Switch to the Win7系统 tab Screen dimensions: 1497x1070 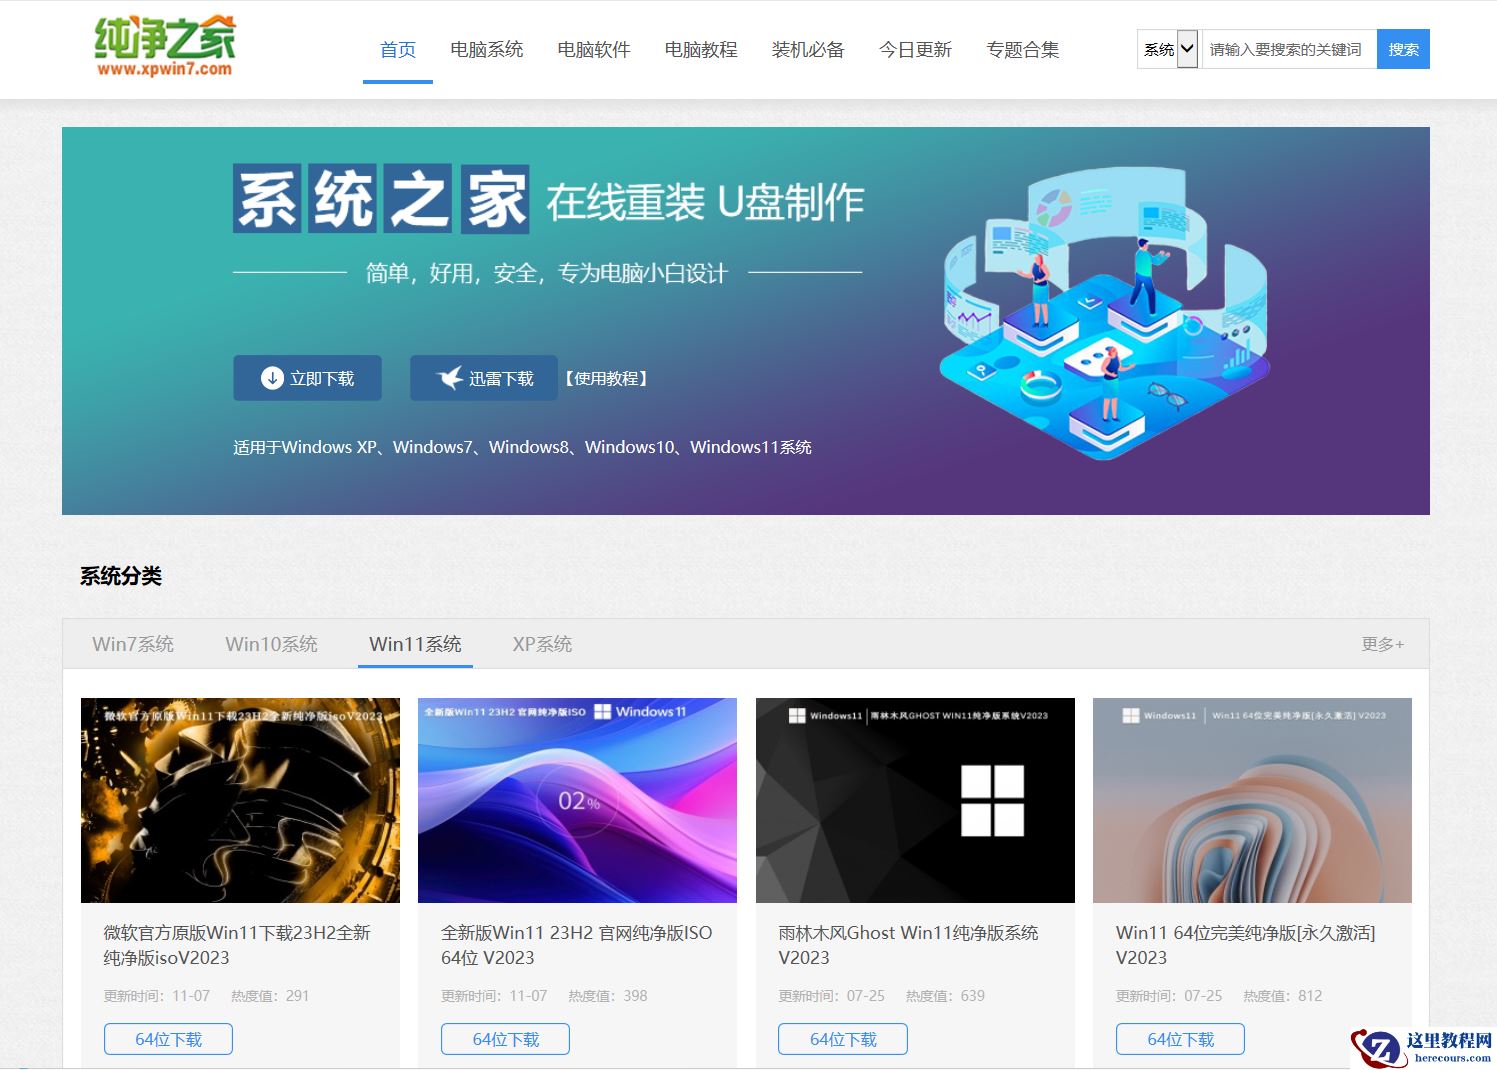click(133, 644)
